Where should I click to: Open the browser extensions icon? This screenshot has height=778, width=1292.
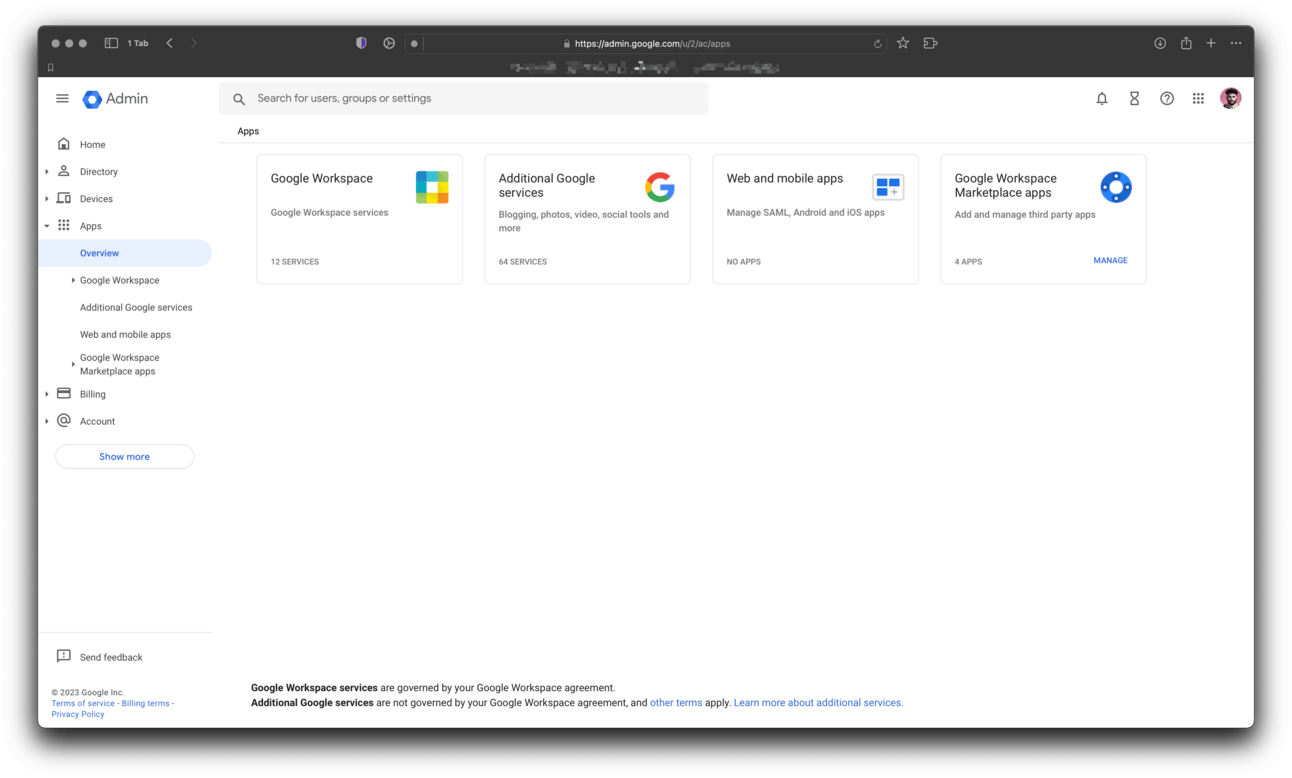point(930,43)
